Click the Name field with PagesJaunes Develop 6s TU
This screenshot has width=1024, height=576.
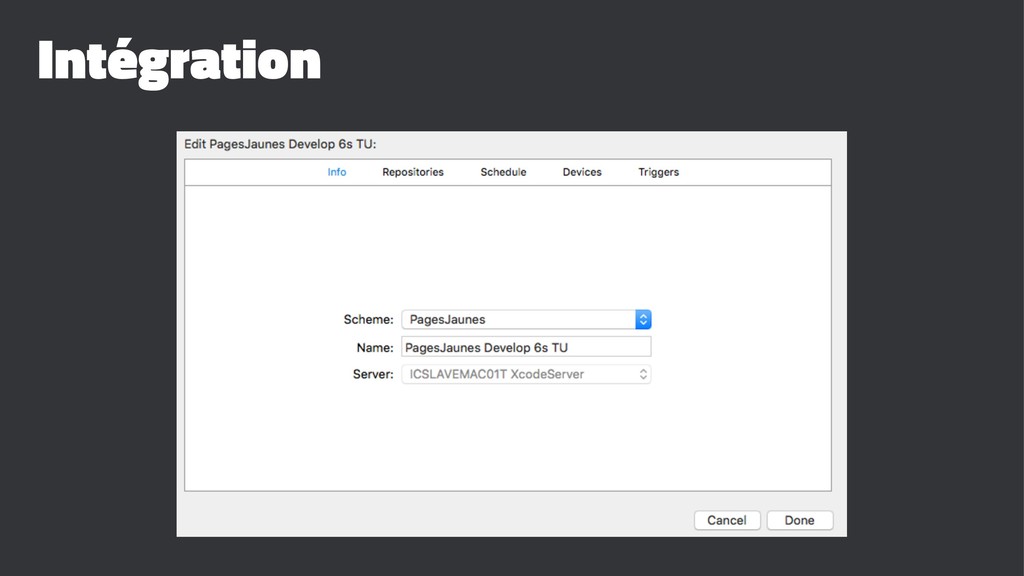526,347
